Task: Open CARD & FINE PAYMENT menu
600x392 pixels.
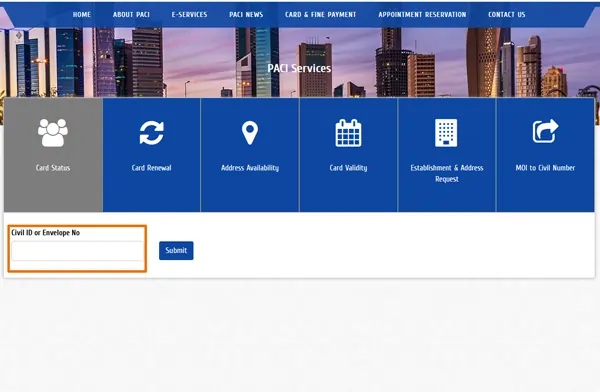Action: [x=321, y=15]
